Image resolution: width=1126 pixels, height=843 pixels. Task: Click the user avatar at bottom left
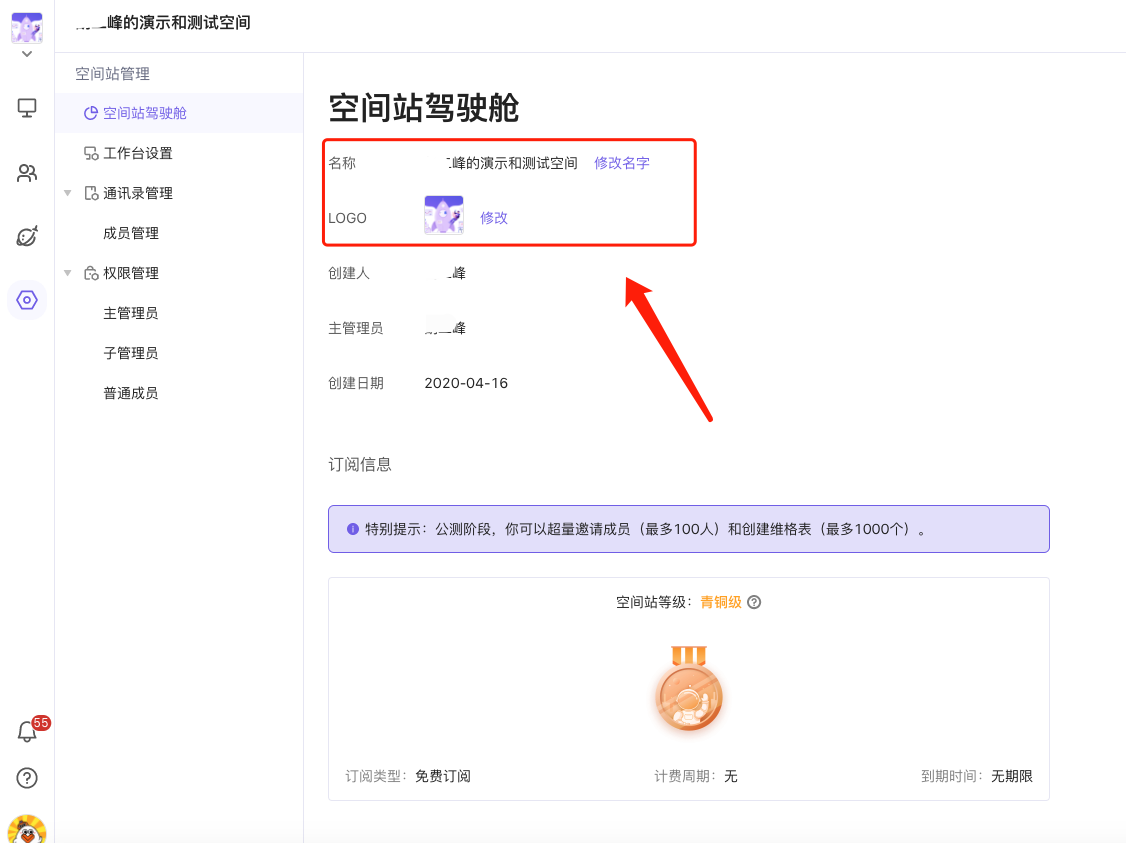(x=26, y=828)
